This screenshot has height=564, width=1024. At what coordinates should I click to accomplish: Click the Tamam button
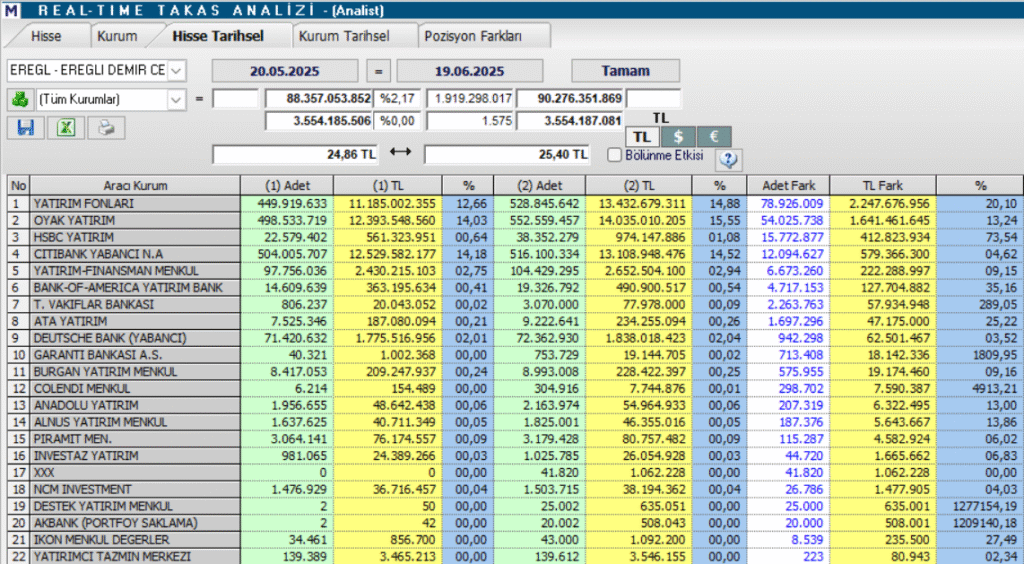click(x=625, y=71)
